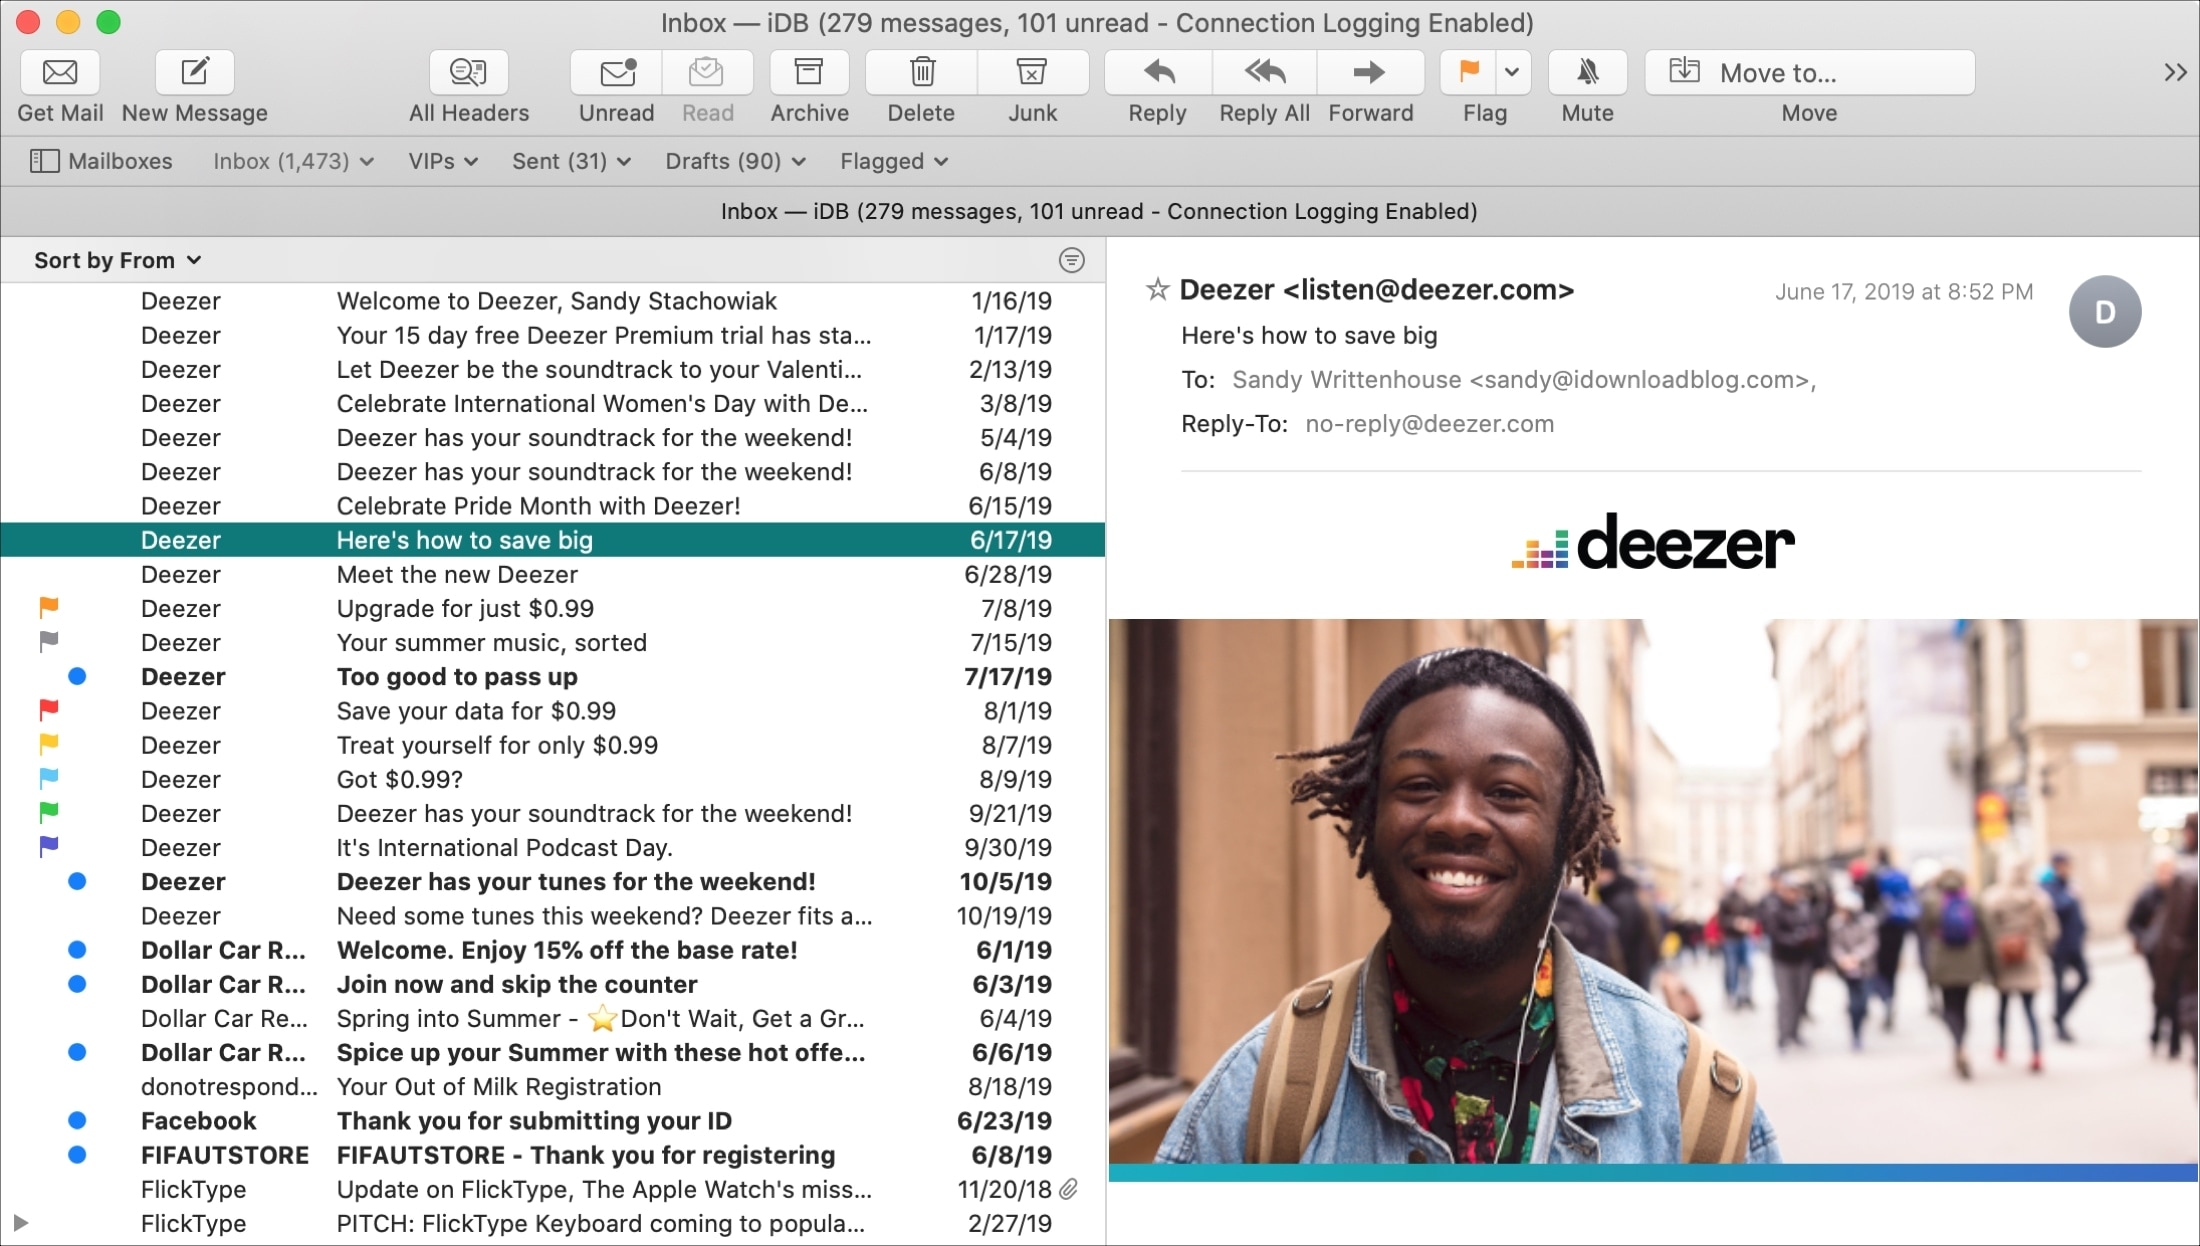Show more toolbar items chevron

click(x=2175, y=72)
